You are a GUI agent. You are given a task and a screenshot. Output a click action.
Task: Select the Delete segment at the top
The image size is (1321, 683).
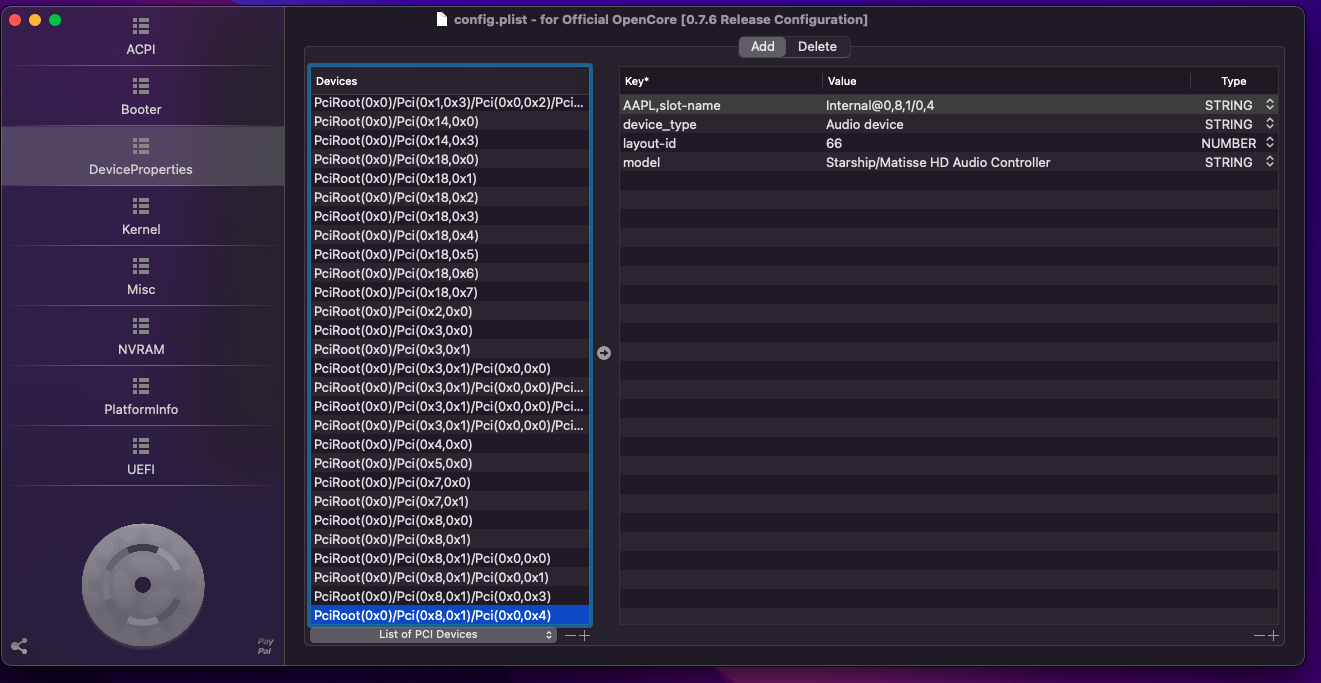point(817,47)
